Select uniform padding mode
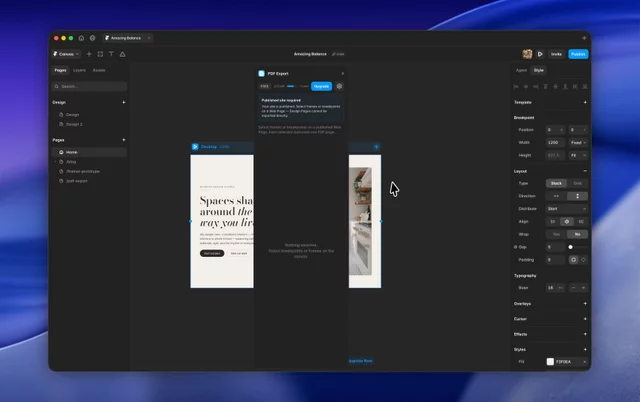Screen dimensions: 640x402 573,260
